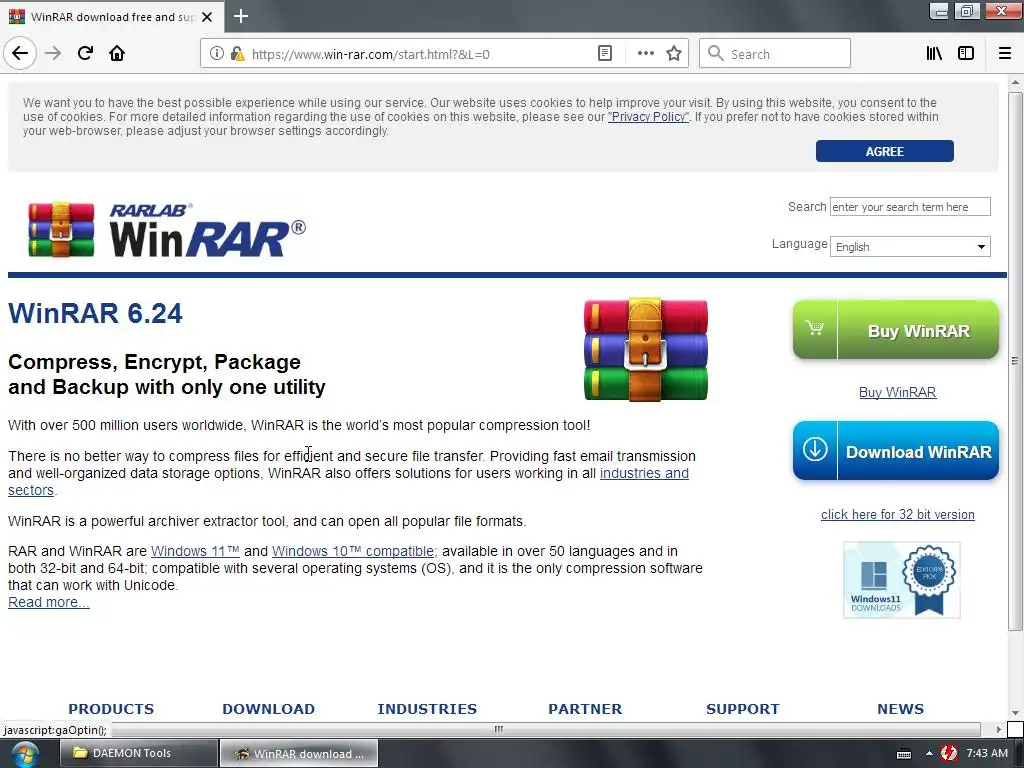This screenshot has width=1024, height=768.
Task: Go back with the browser back arrow
Action: point(20,53)
